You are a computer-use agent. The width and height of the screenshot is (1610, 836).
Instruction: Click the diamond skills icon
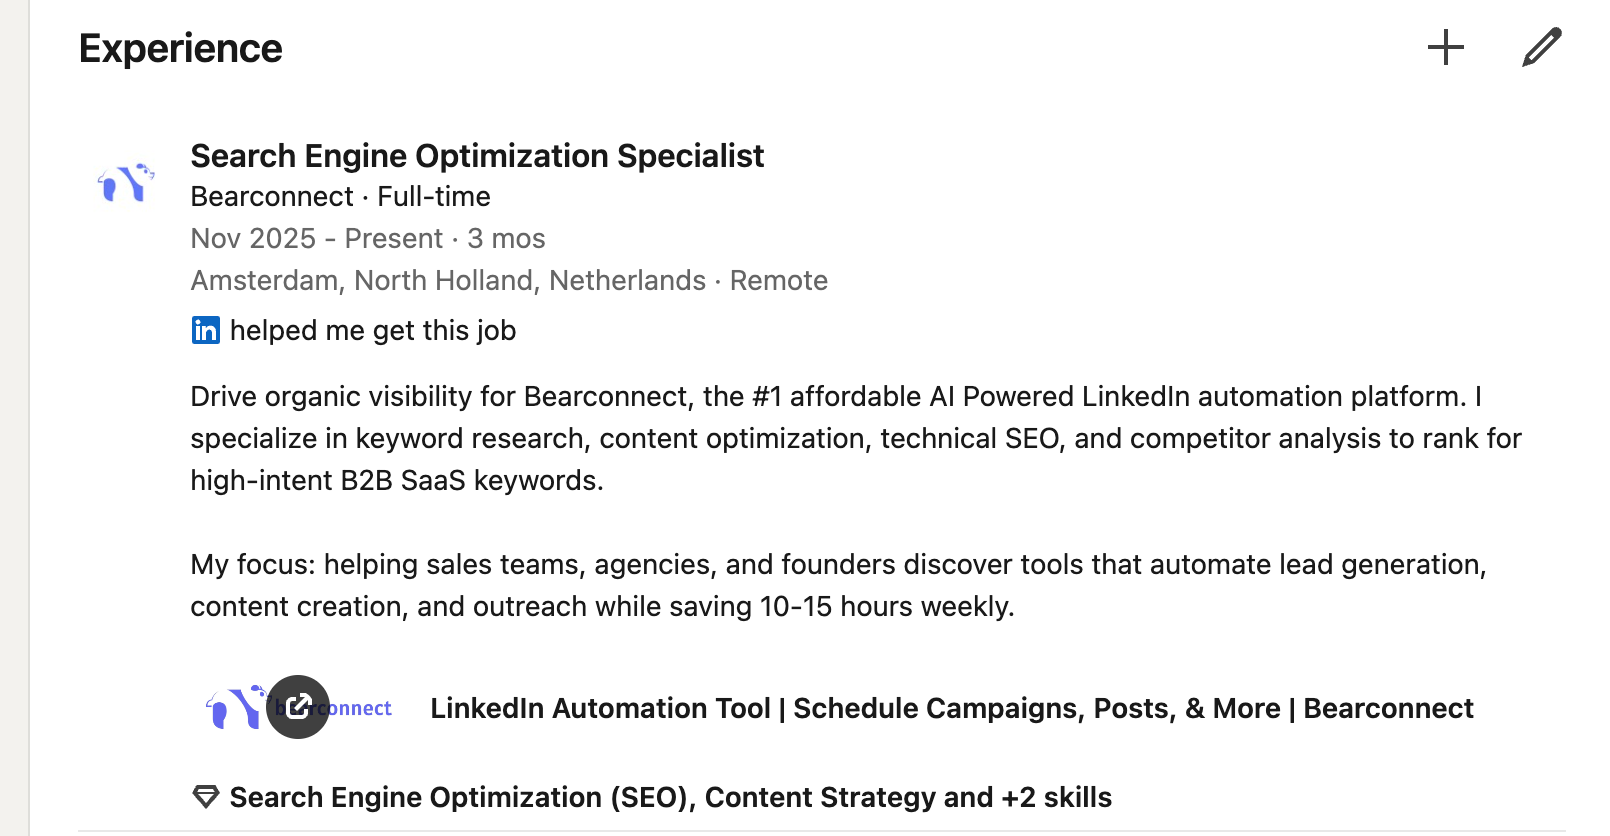coord(206,797)
